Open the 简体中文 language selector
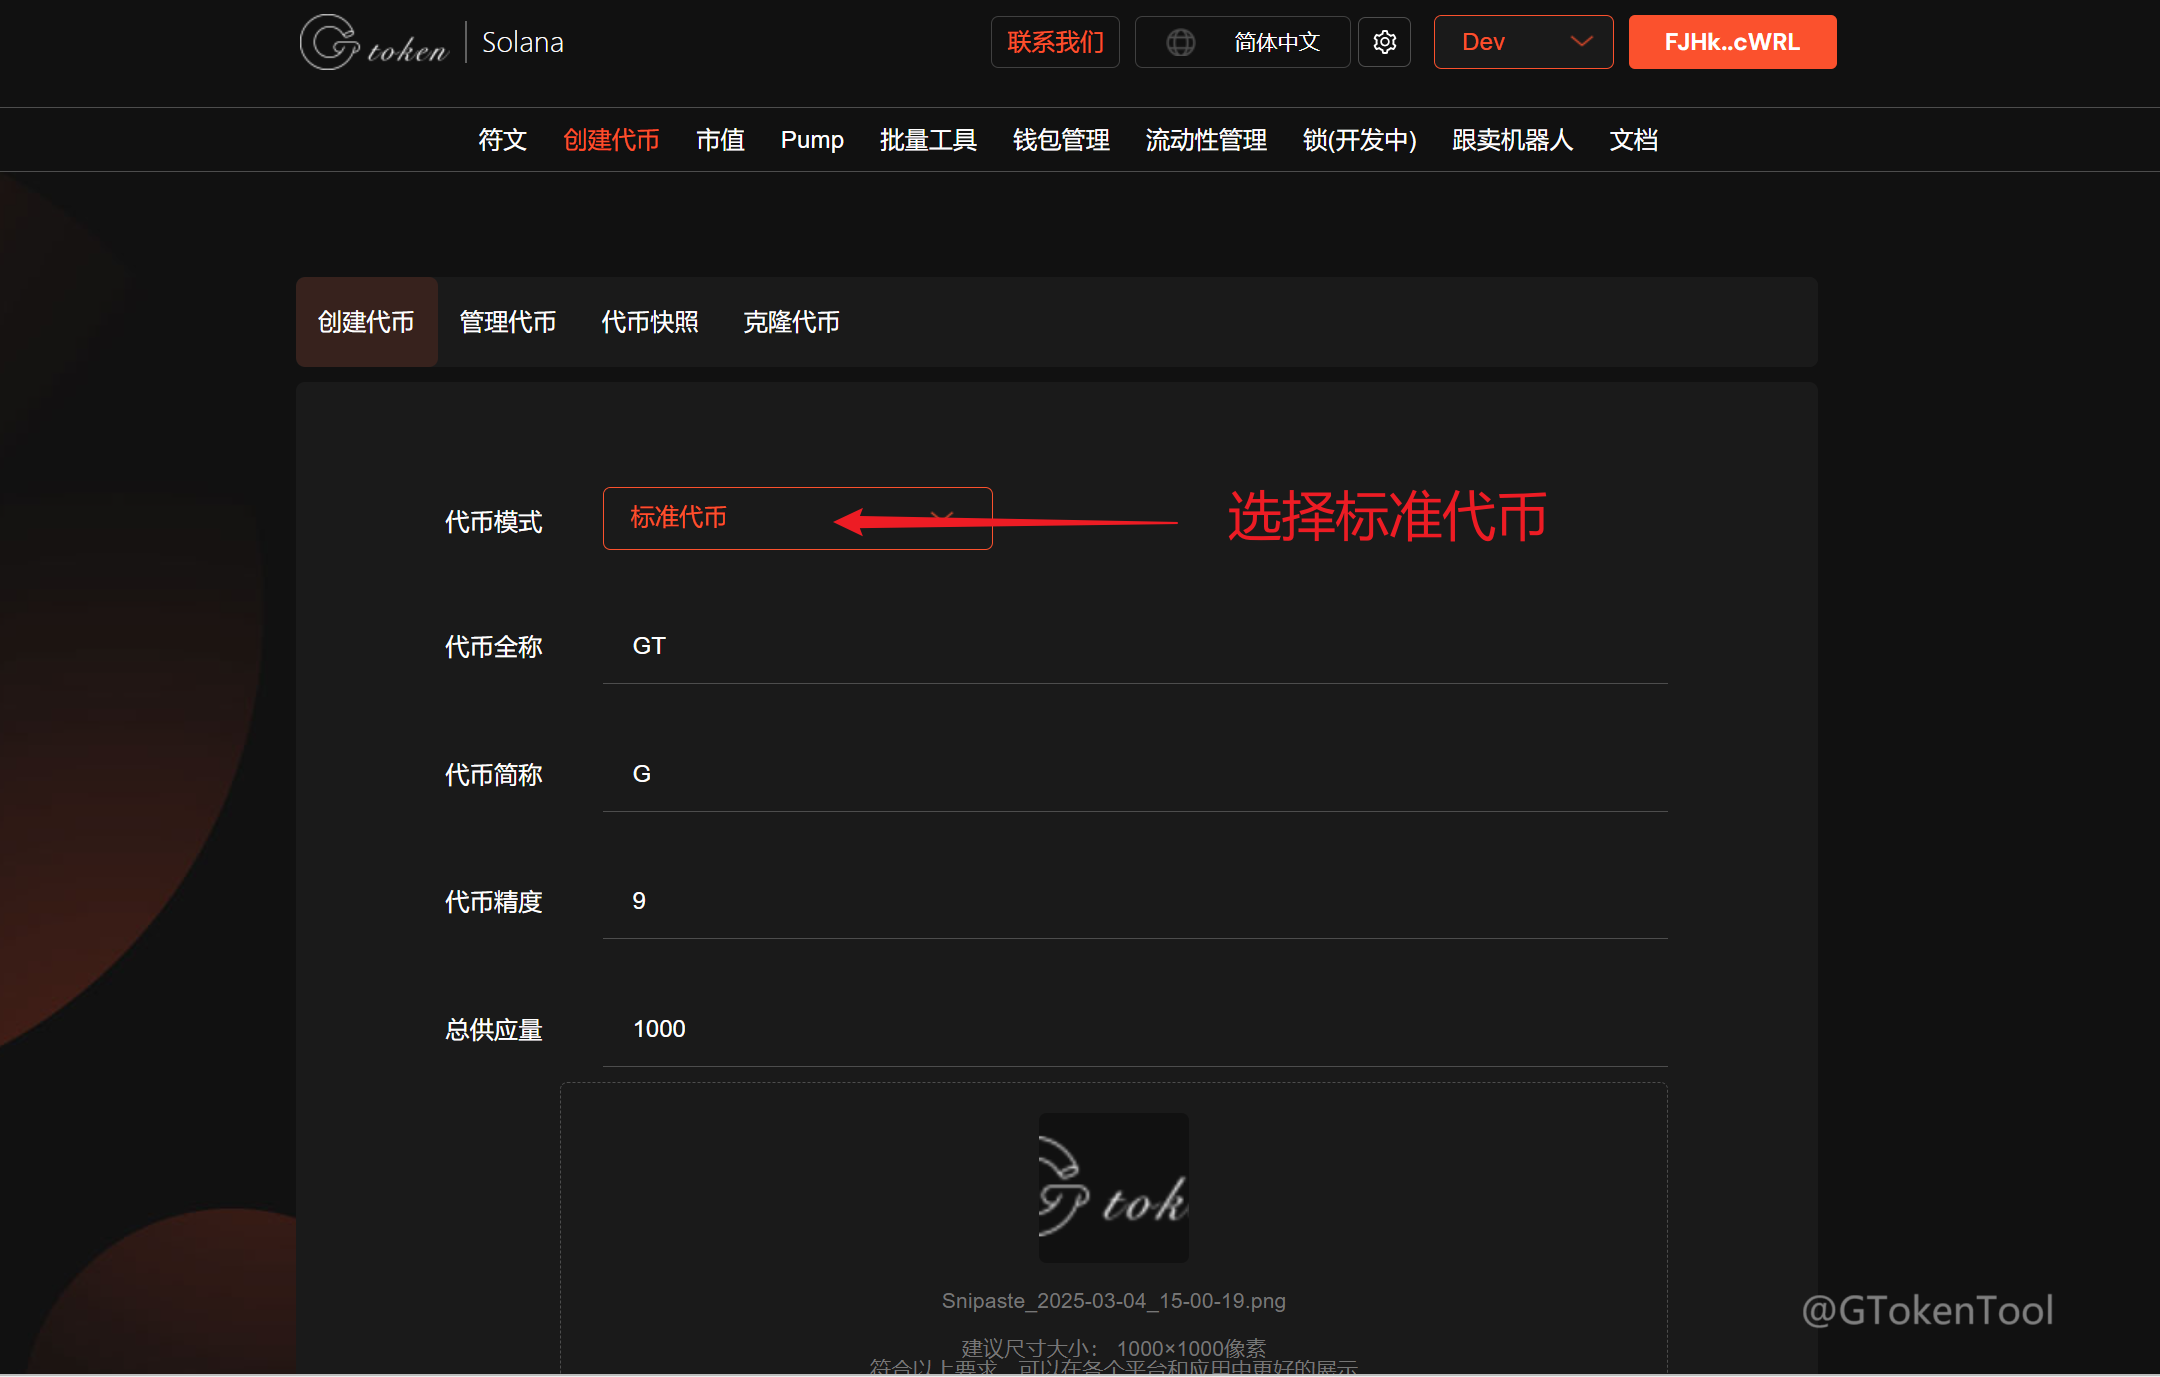 pyautogui.click(x=1276, y=42)
